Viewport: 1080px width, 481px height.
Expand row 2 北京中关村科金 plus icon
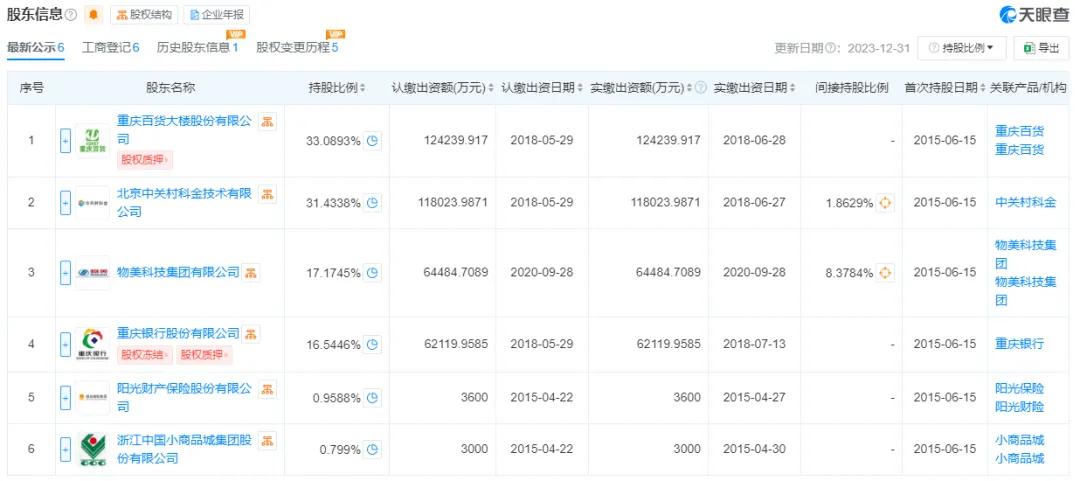(x=65, y=203)
